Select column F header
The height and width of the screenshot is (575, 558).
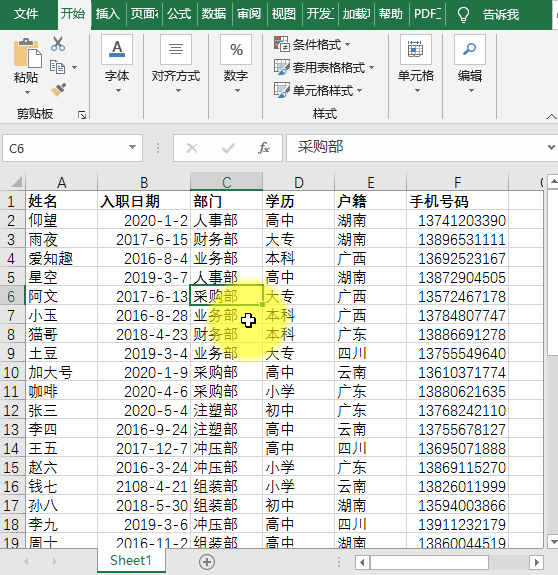click(457, 182)
